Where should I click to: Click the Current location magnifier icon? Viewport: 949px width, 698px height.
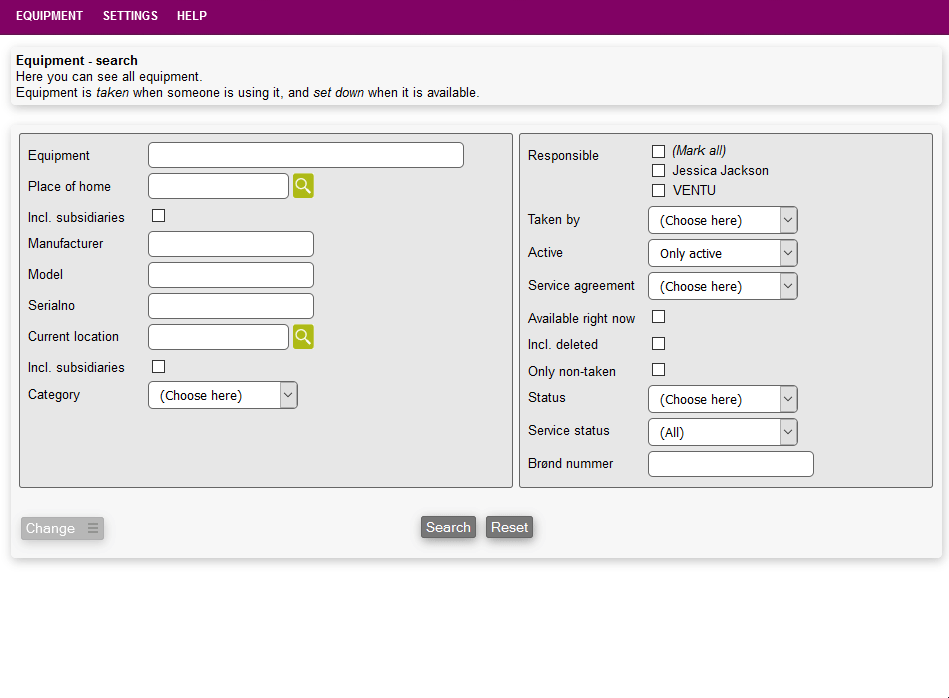[x=303, y=337]
